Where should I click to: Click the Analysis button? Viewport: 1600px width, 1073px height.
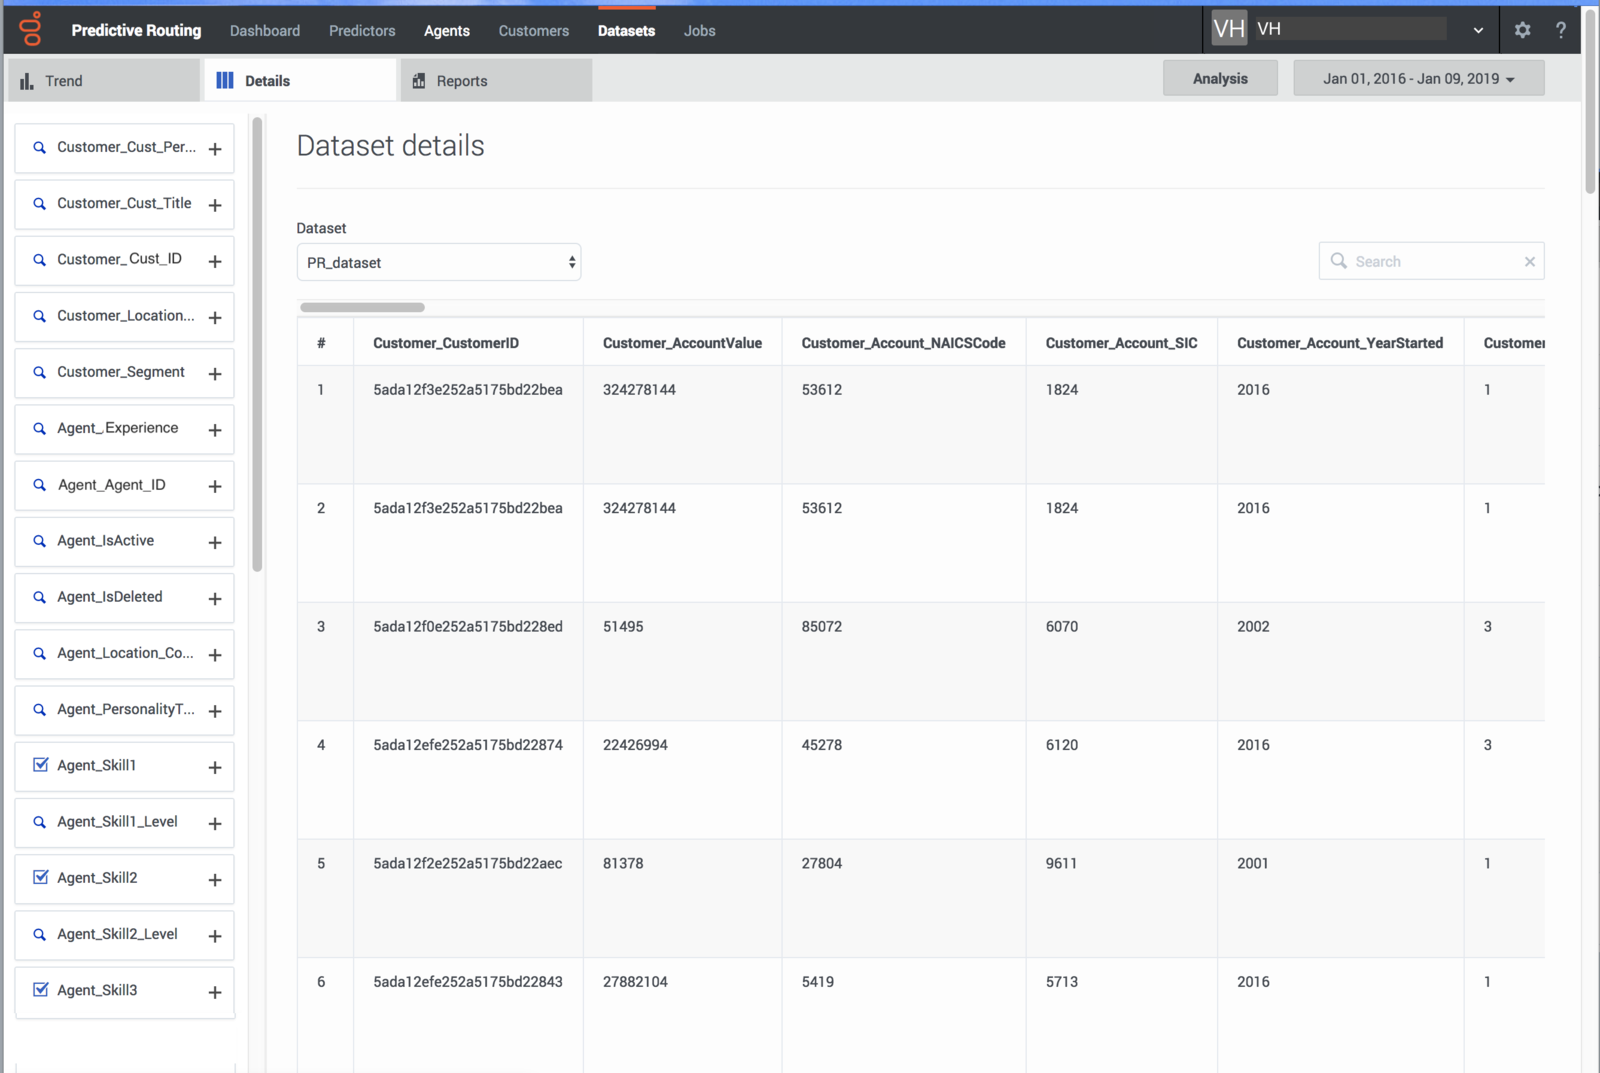pyautogui.click(x=1220, y=79)
